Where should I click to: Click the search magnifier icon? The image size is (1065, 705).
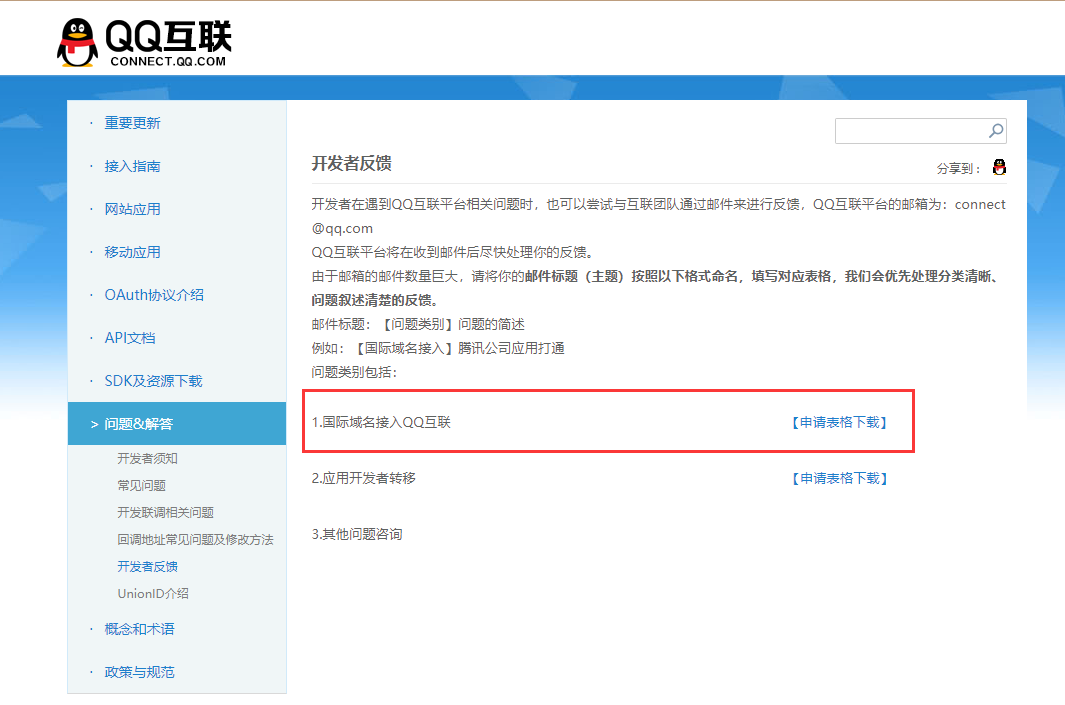tap(995, 131)
